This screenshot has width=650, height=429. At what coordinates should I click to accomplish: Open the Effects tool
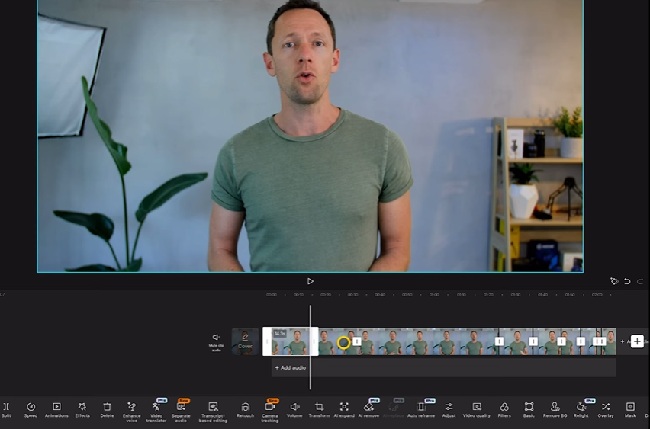click(x=82, y=410)
